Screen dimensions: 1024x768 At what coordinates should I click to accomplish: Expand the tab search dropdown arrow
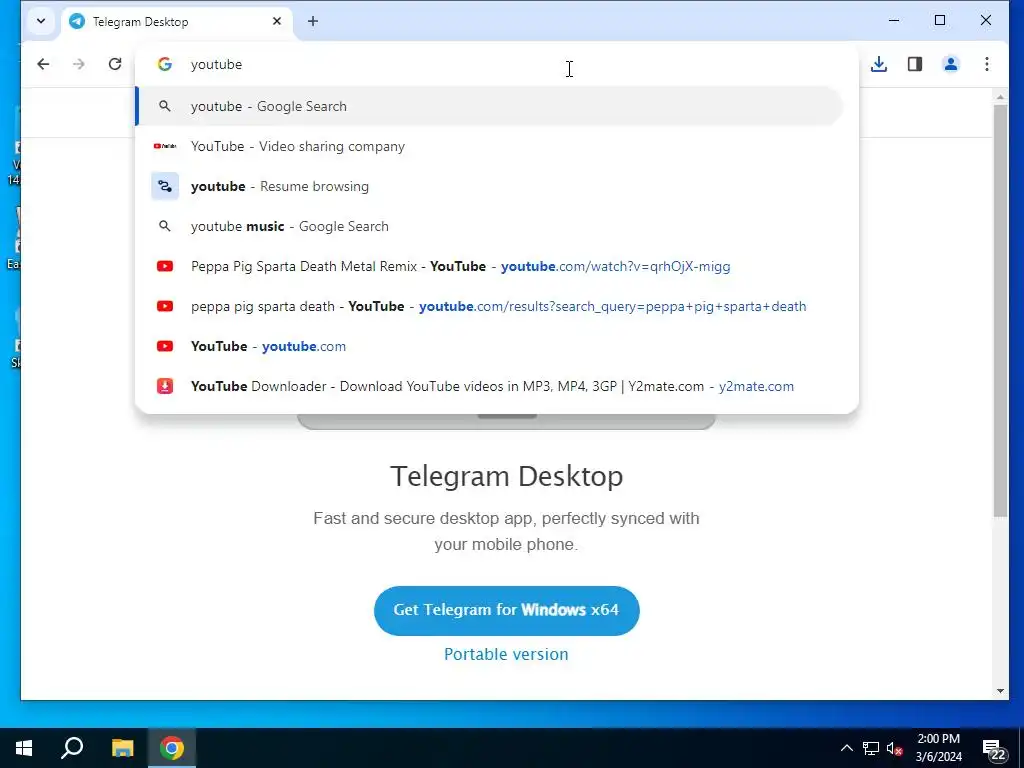pos(41,22)
